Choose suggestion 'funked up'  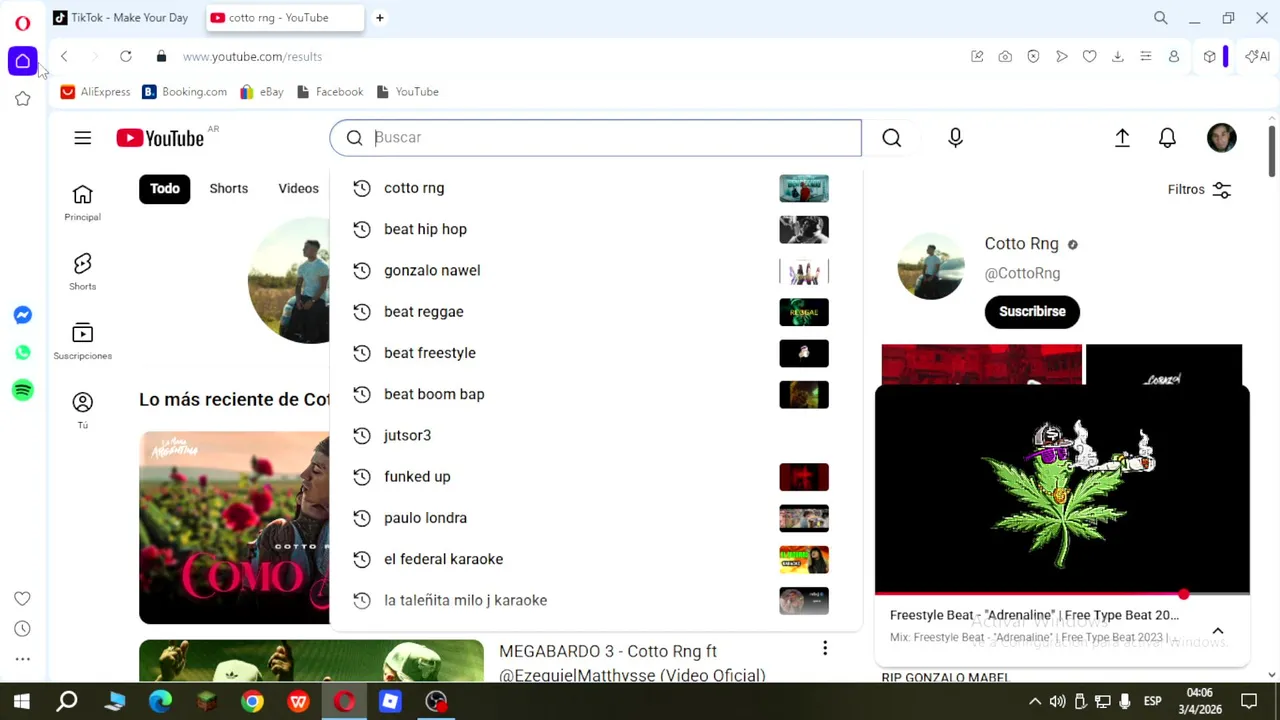pyautogui.click(x=595, y=477)
